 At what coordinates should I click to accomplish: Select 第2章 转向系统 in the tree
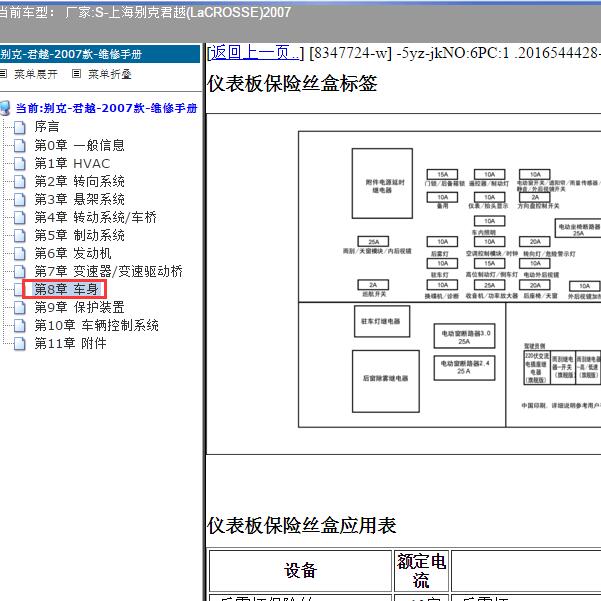point(79,181)
